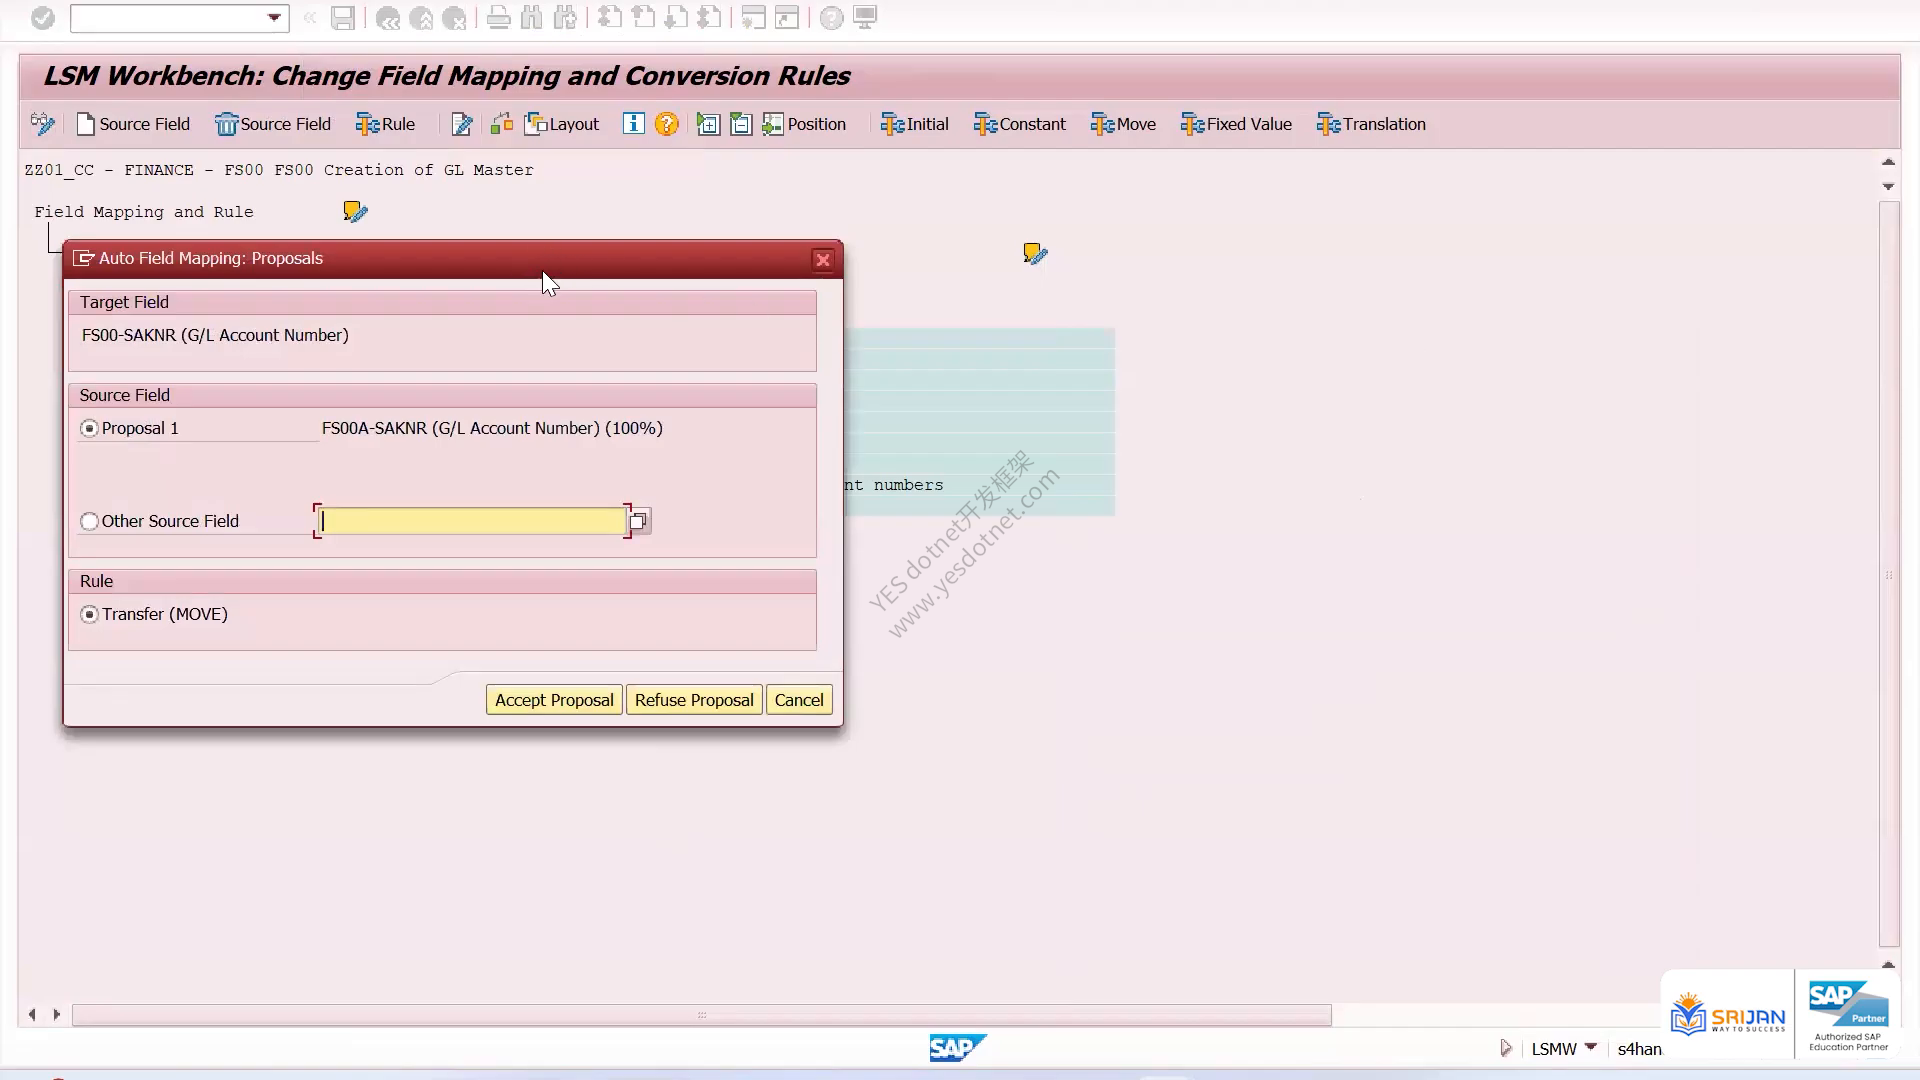Select the Transfer (MOVE) rule radio
1920x1080 pixels.
pyautogui.click(x=90, y=614)
